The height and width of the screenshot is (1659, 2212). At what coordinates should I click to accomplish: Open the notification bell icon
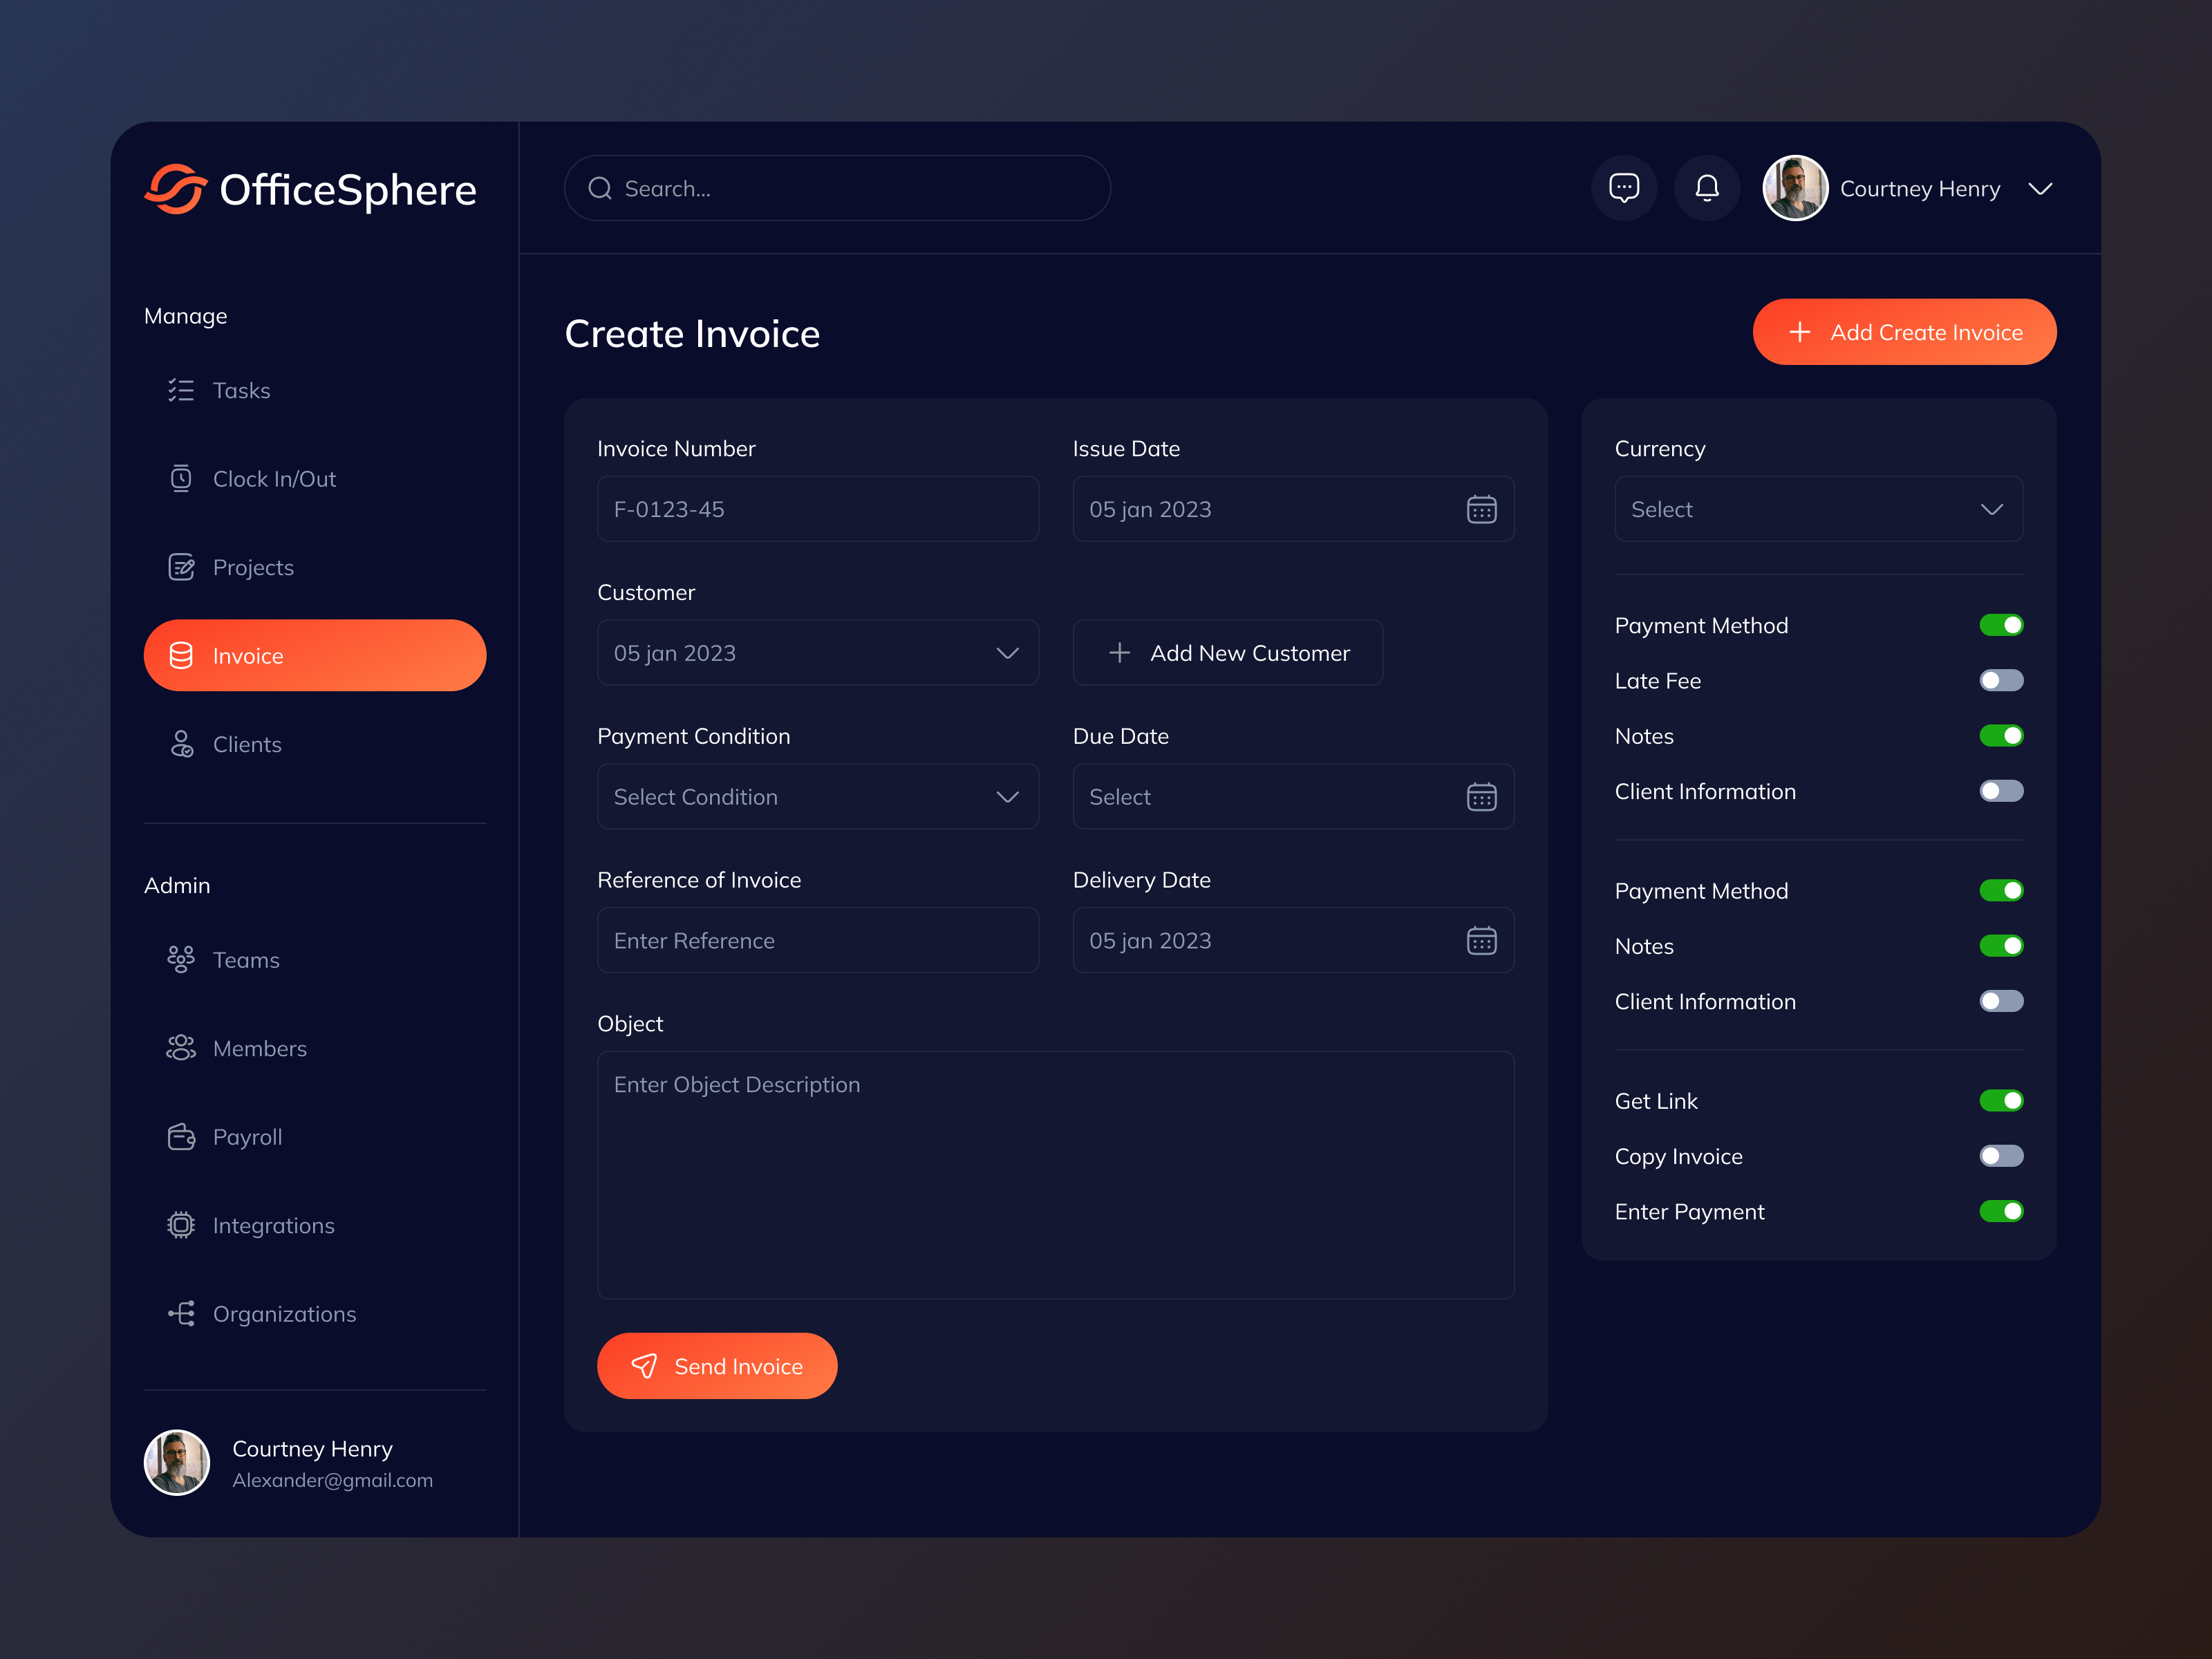click(1707, 188)
